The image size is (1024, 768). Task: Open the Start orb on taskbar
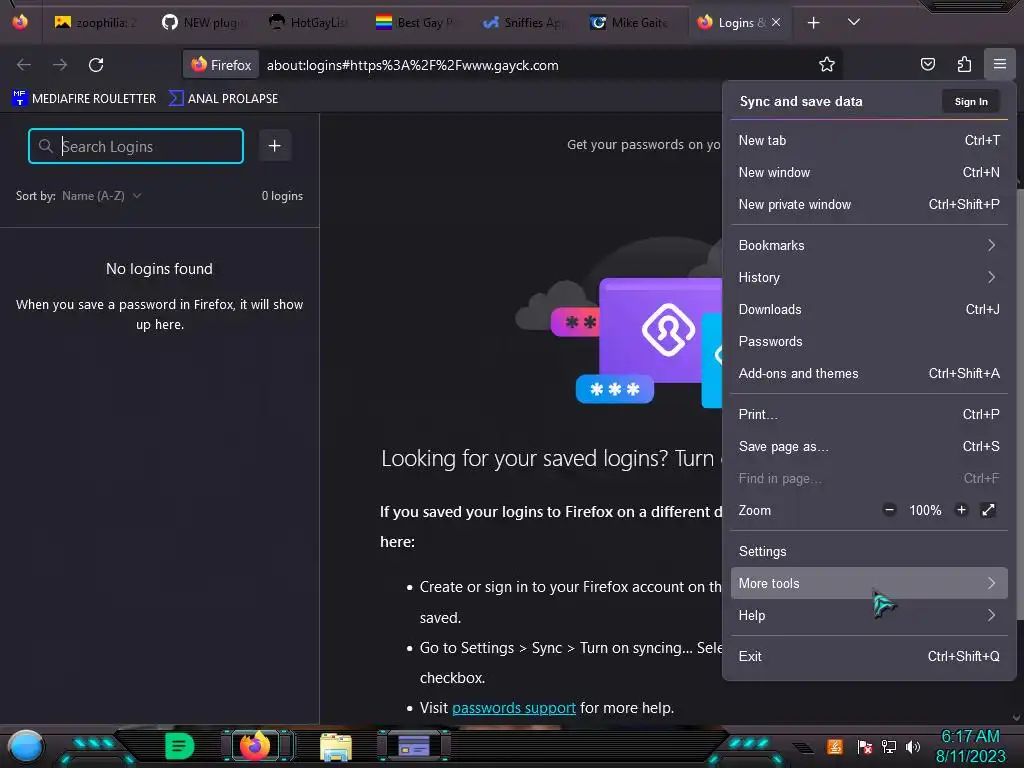coord(25,746)
